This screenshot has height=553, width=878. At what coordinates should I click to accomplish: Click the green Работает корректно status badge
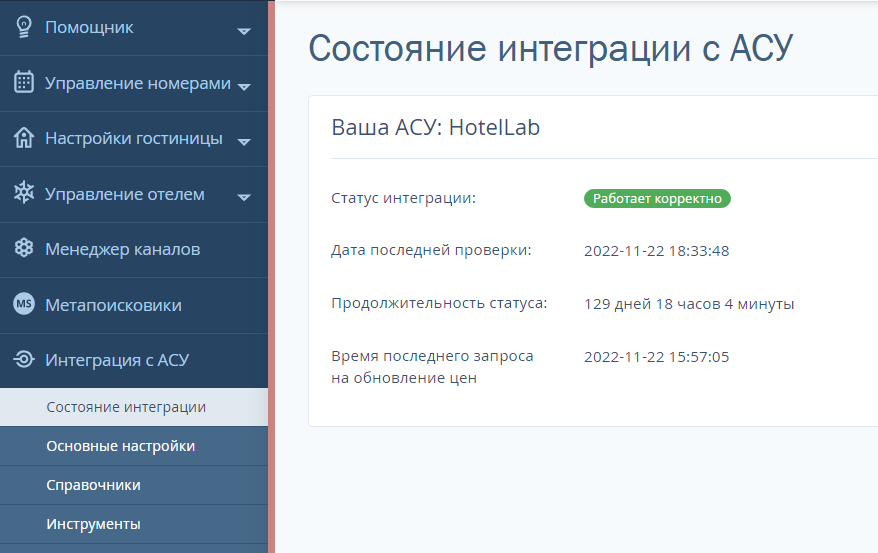pyautogui.click(x=657, y=199)
